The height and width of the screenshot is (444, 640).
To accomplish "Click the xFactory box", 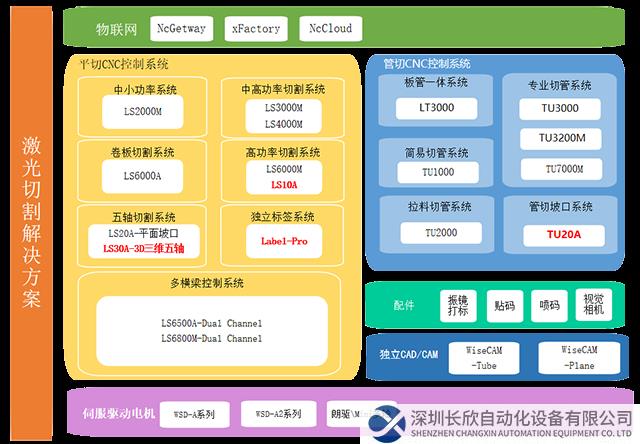I will tap(256, 29).
